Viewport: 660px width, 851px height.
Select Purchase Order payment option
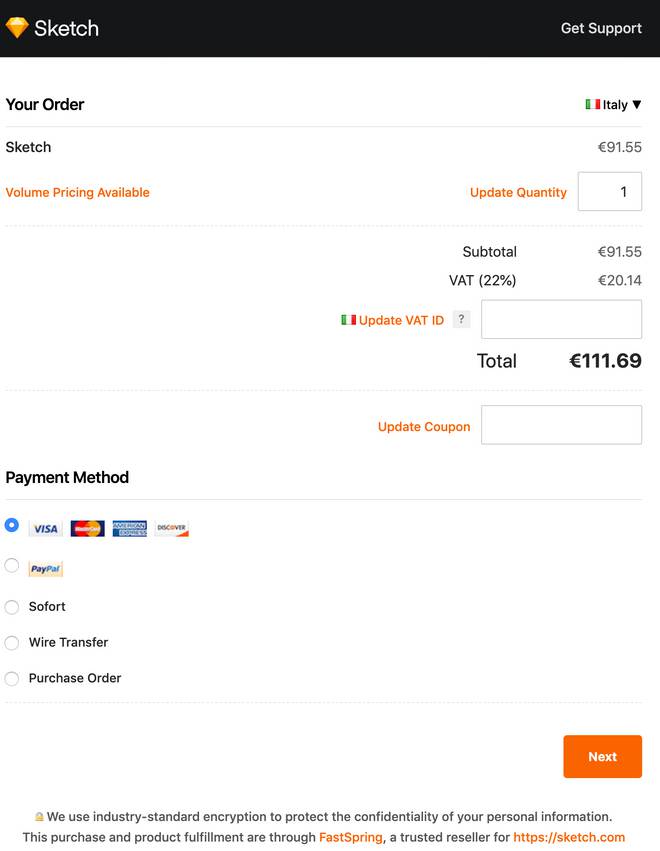click(x=12, y=679)
